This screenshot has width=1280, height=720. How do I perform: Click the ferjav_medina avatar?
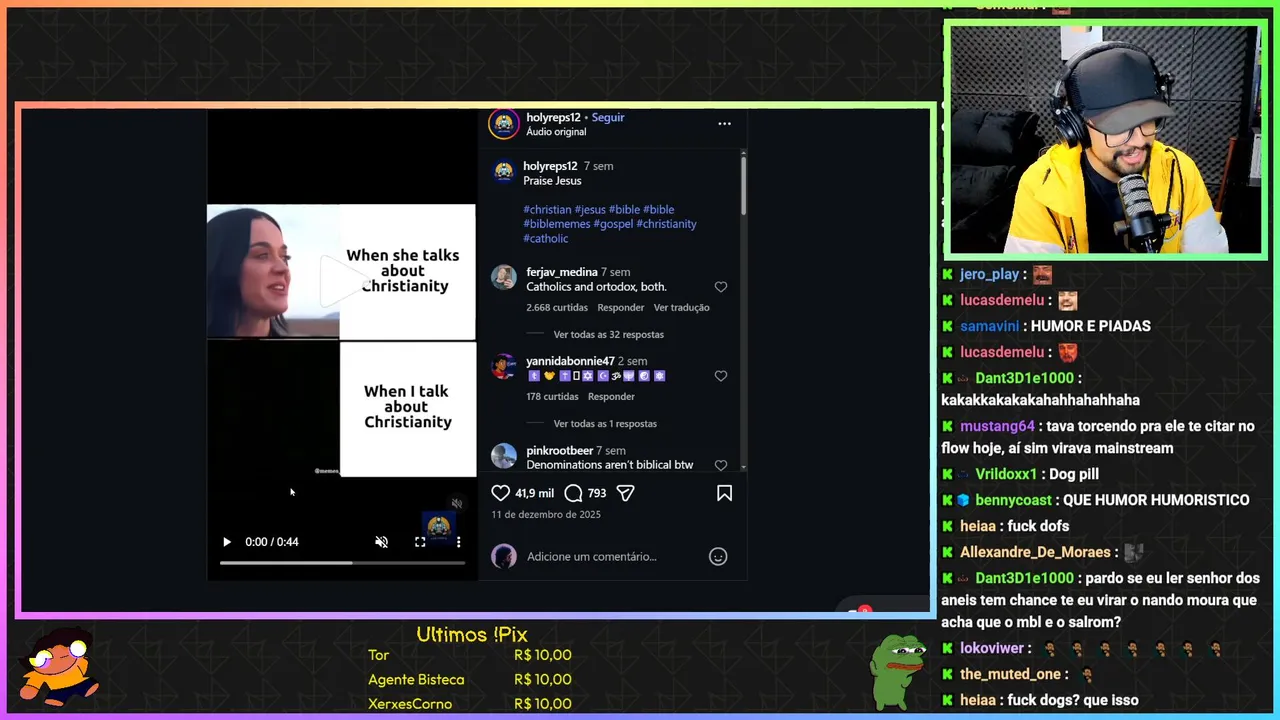click(504, 277)
